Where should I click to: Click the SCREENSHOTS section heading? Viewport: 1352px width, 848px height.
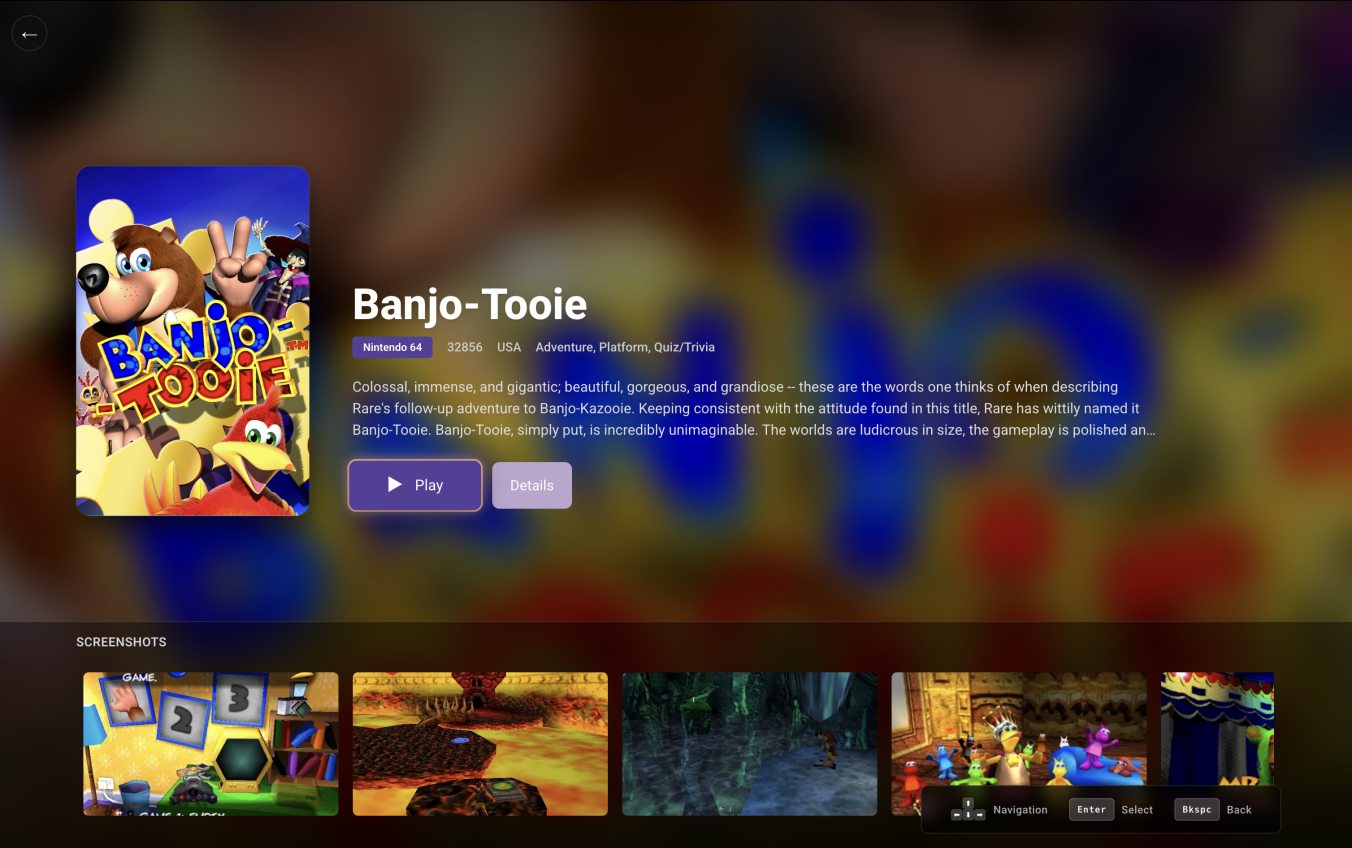(x=121, y=642)
